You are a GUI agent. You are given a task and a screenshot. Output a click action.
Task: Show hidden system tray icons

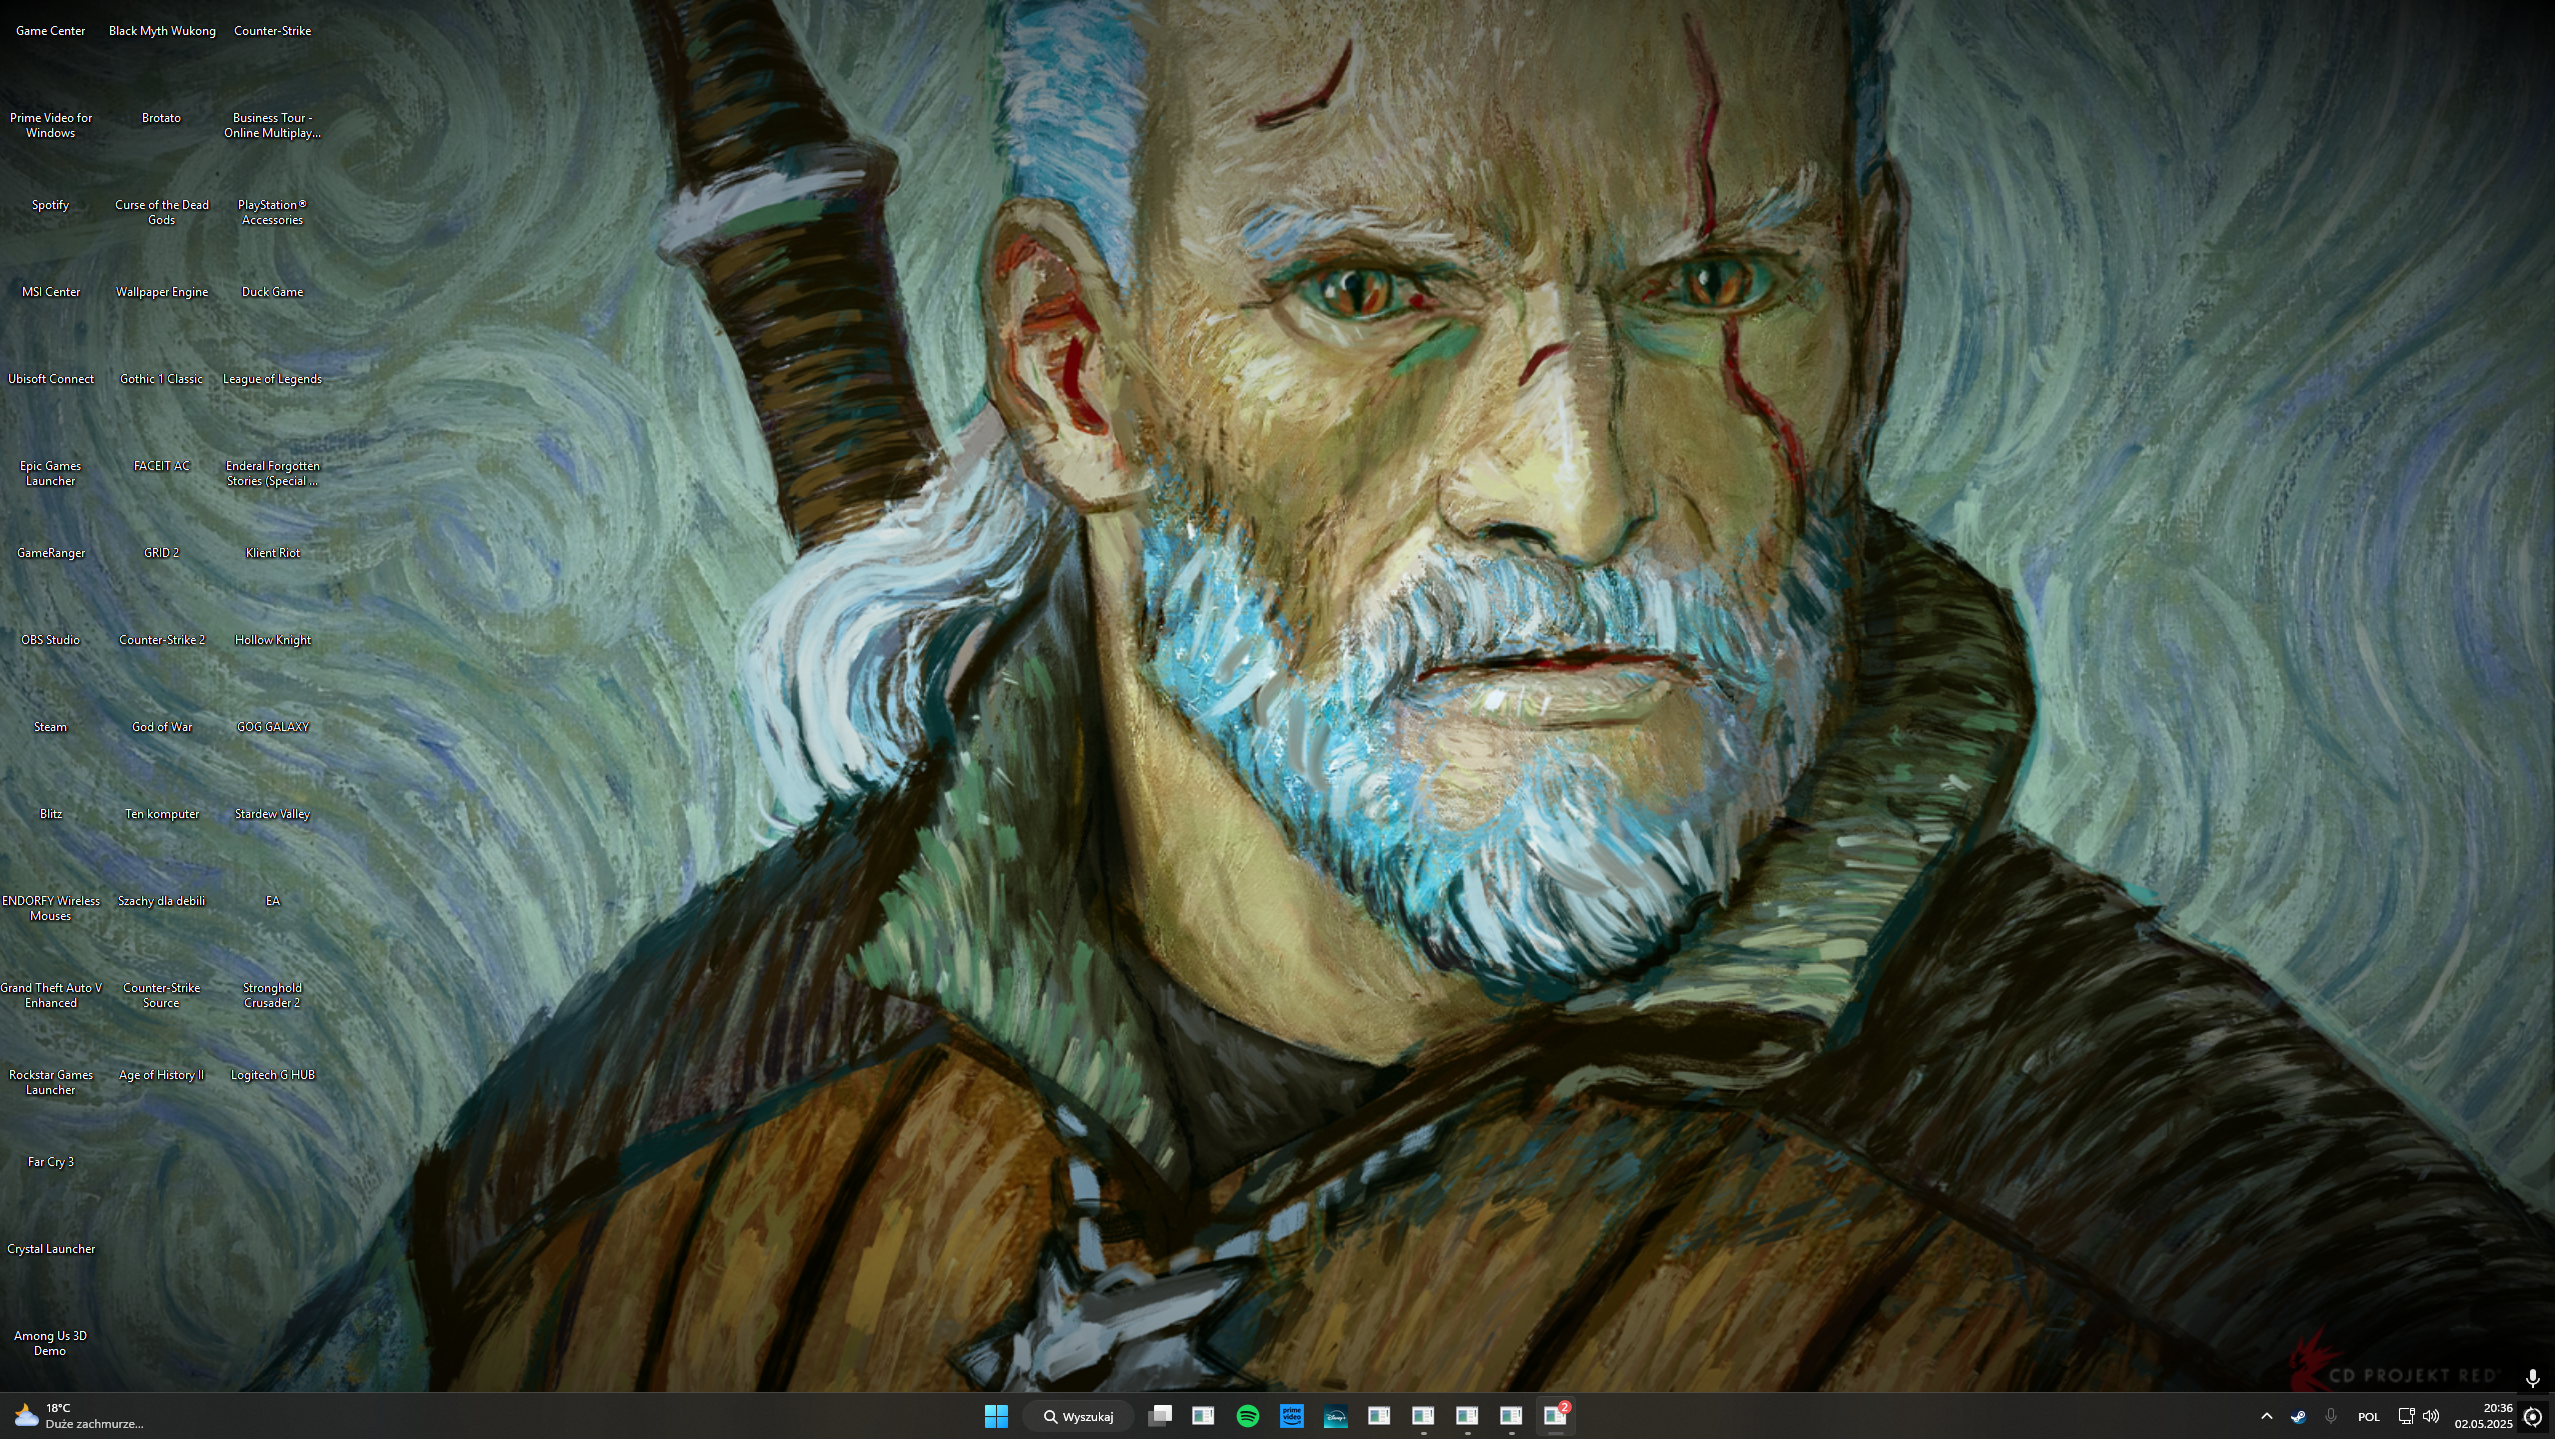(x=2267, y=1416)
